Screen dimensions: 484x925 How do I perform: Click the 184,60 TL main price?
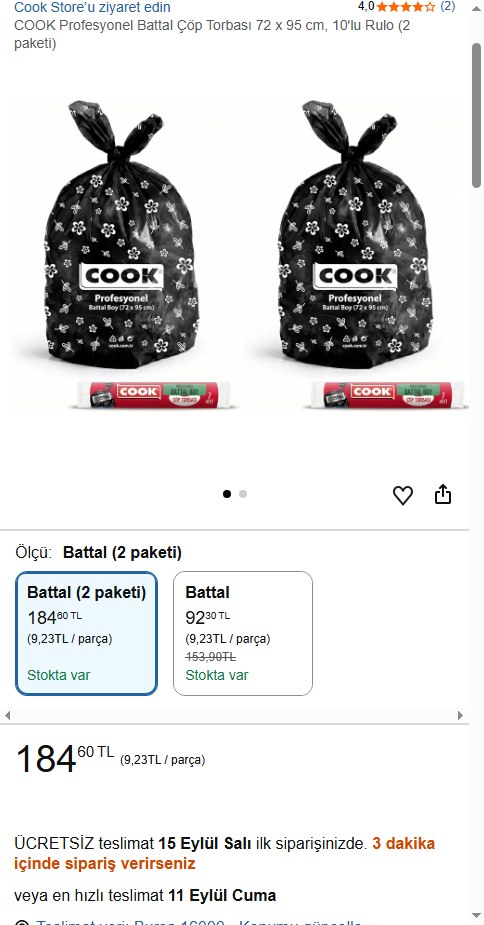point(65,758)
